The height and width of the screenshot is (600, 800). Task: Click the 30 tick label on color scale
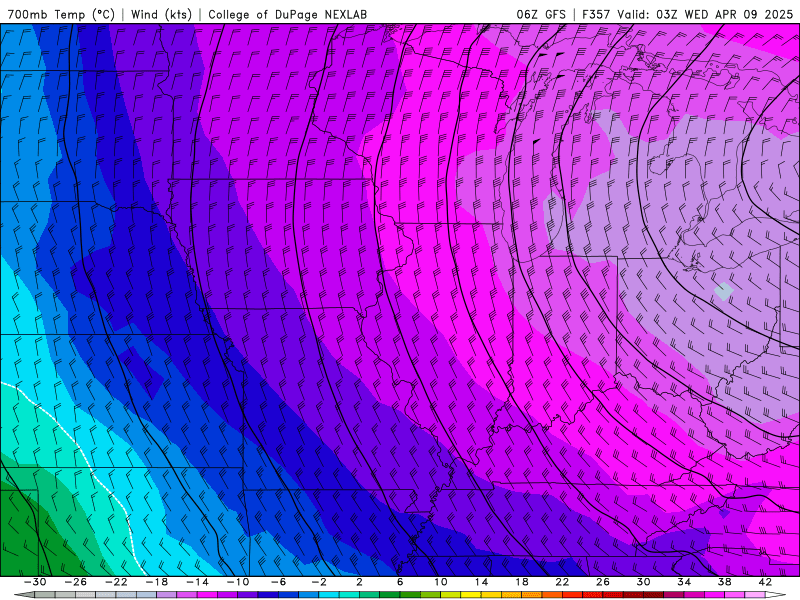coord(643,582)
